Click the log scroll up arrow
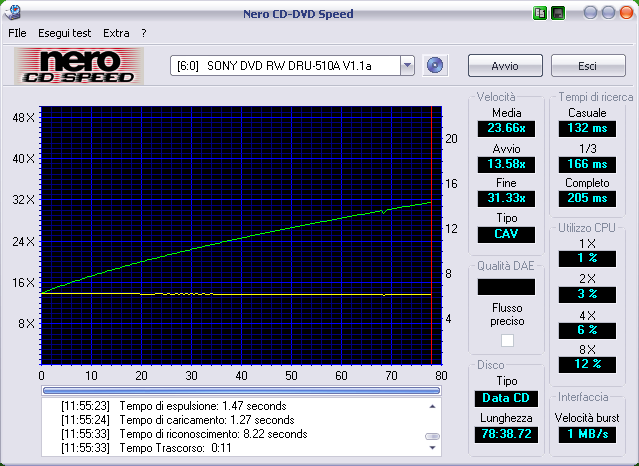This screenshot has width=639, height=466. pos(432,406)
